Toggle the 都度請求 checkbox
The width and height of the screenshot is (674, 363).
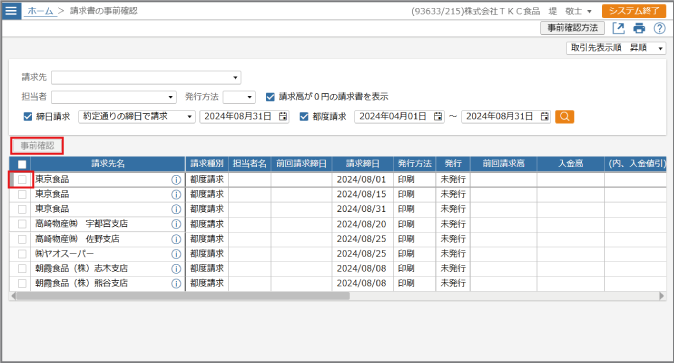(x=304, y=117)
